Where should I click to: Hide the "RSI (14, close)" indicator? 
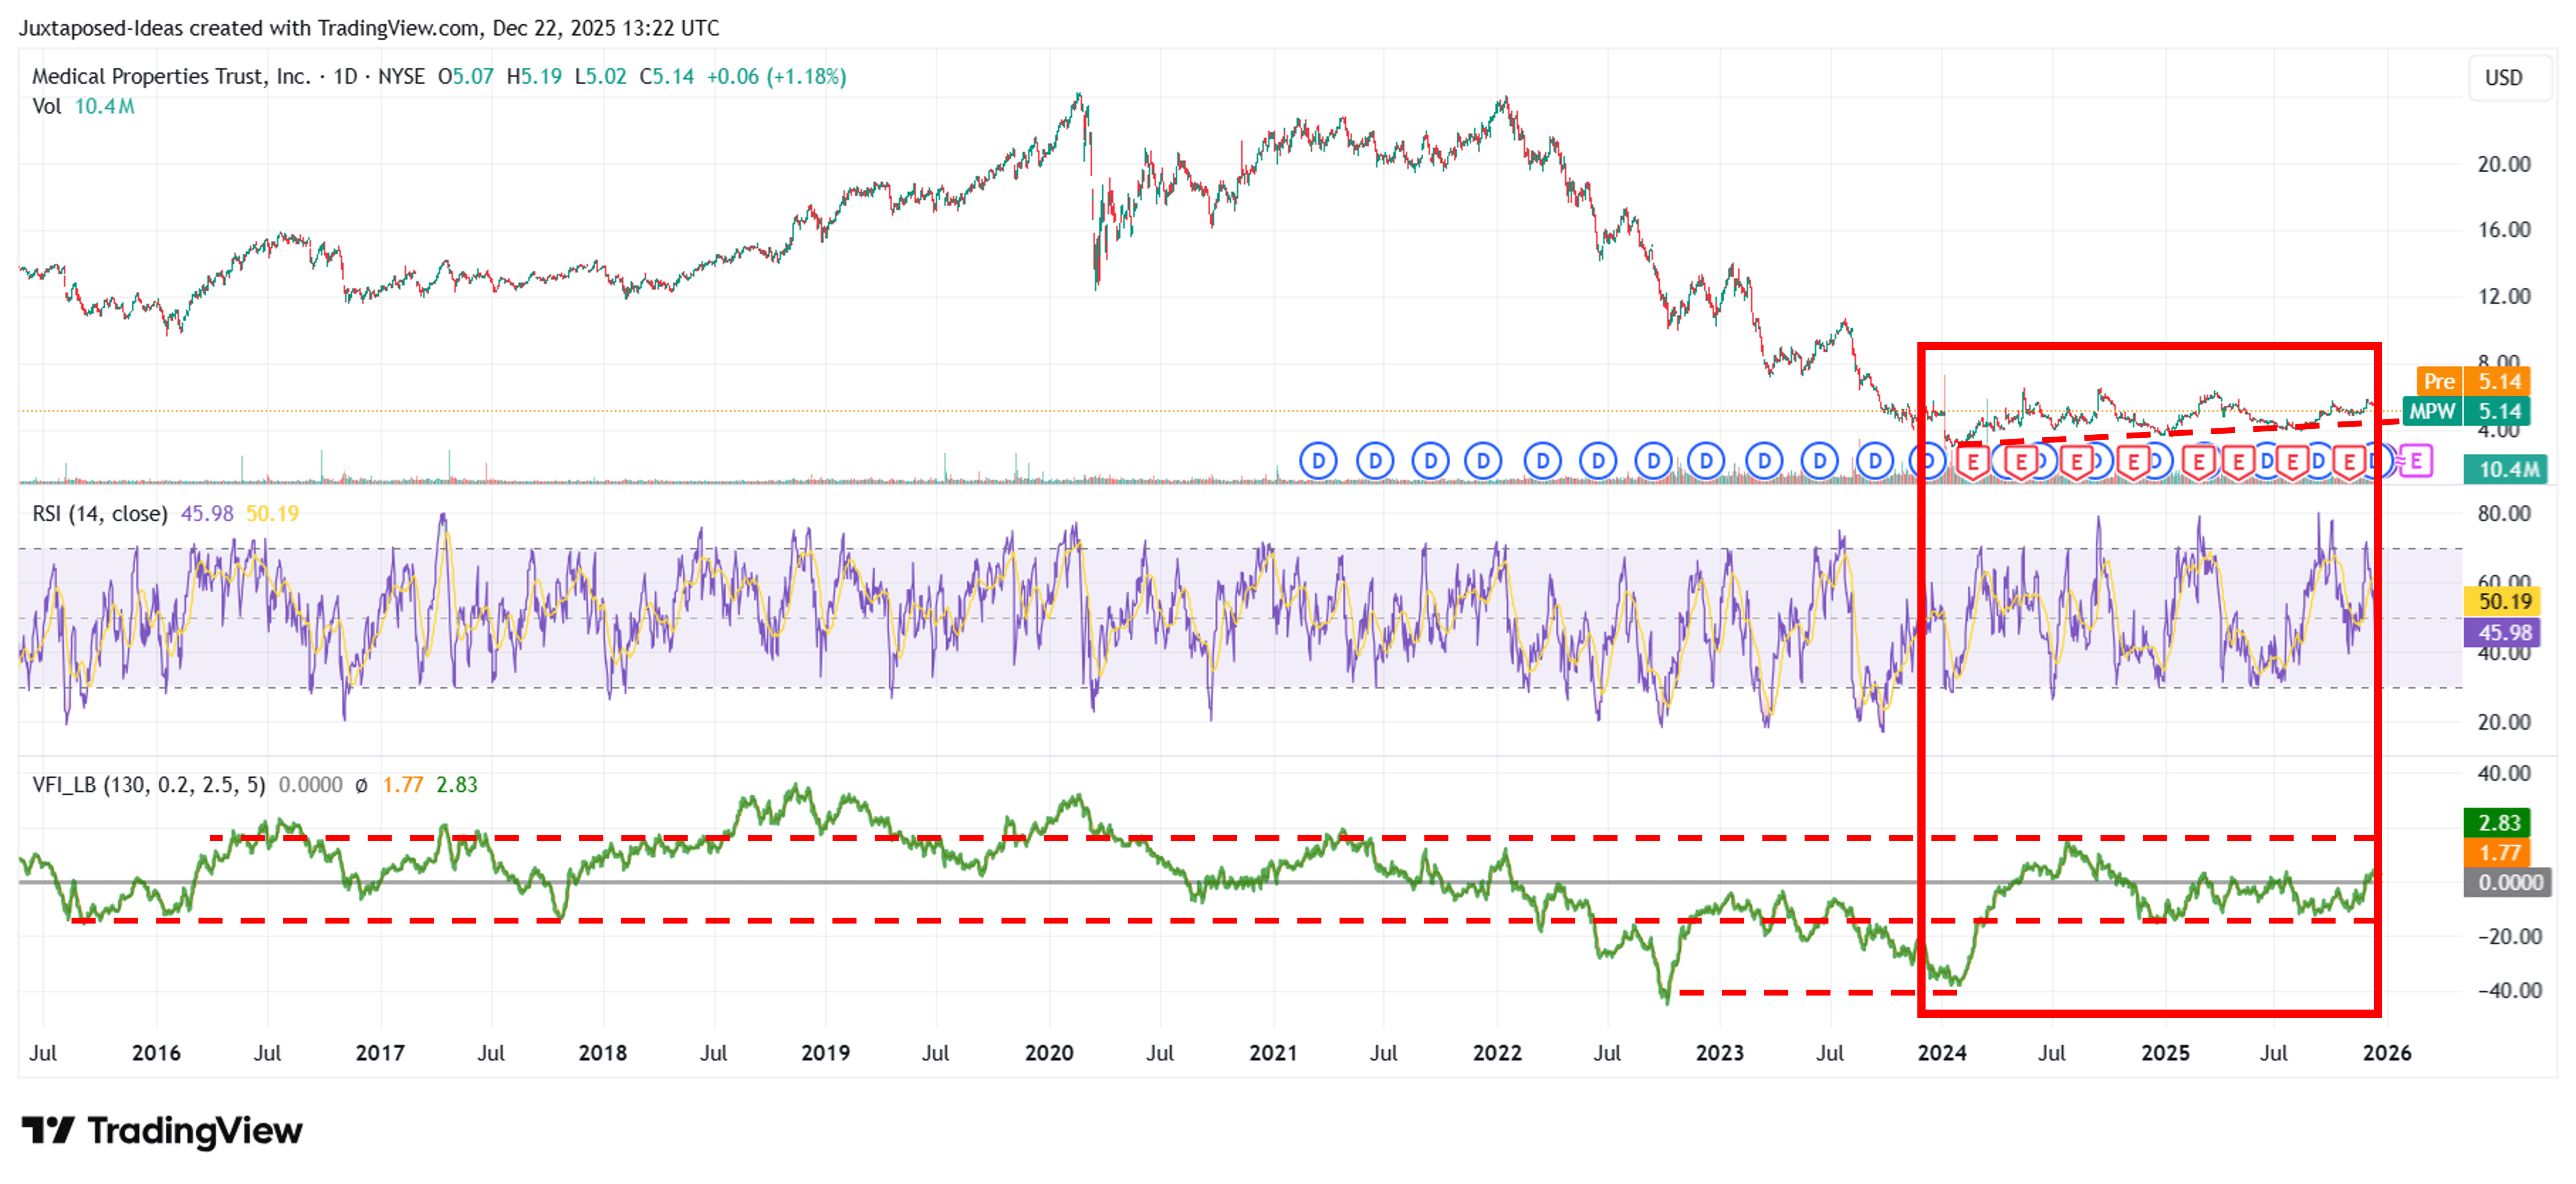point(100,512)
